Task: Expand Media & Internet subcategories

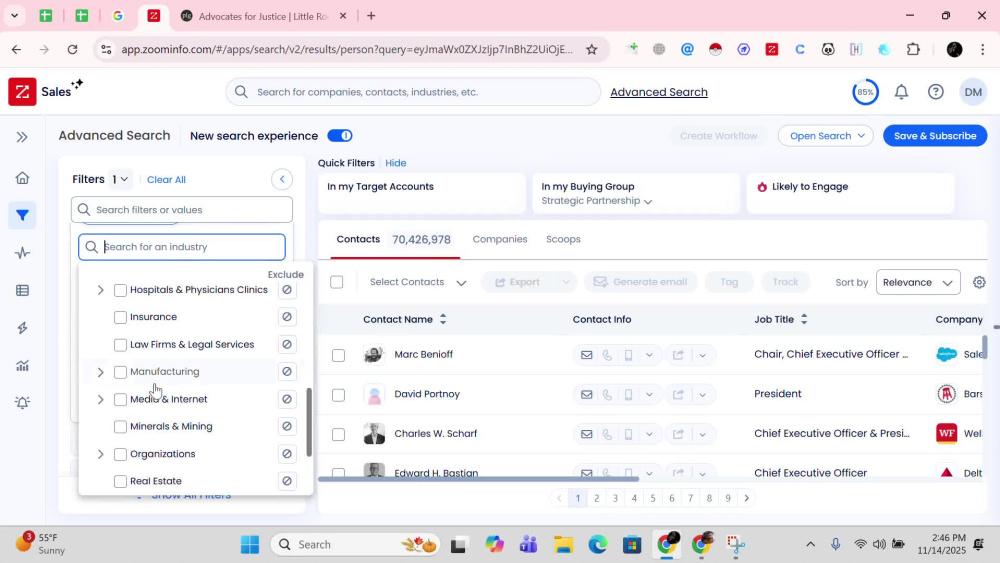Action: 100,400
